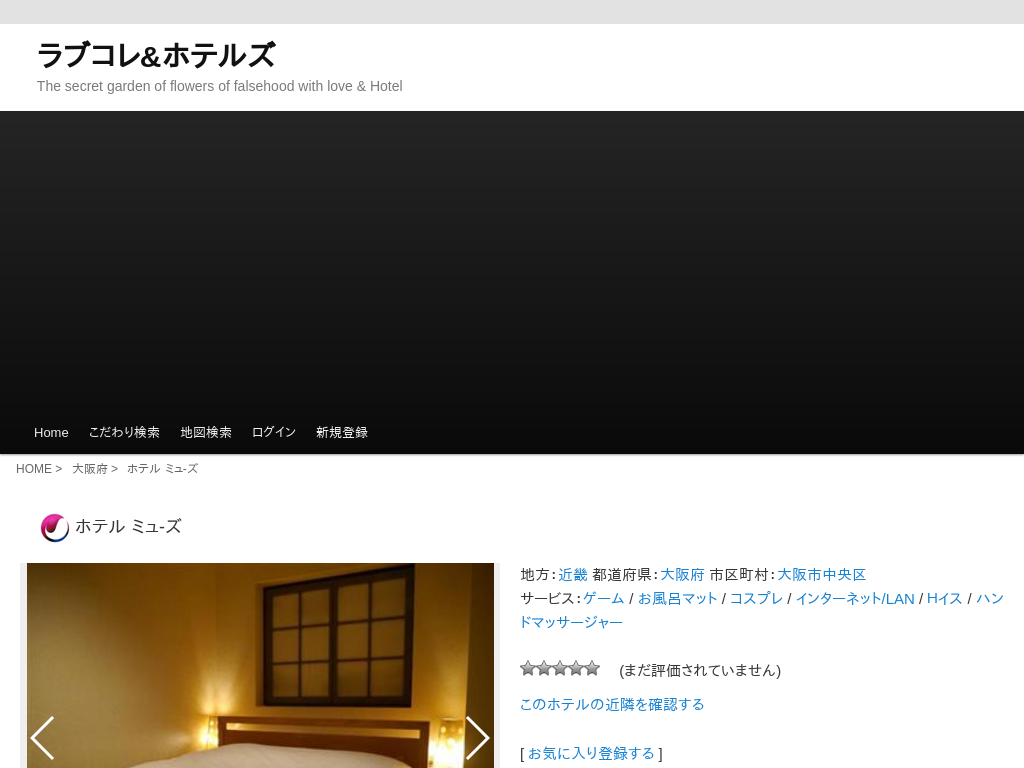Open the 近畿 region link

tap(573, 575)
